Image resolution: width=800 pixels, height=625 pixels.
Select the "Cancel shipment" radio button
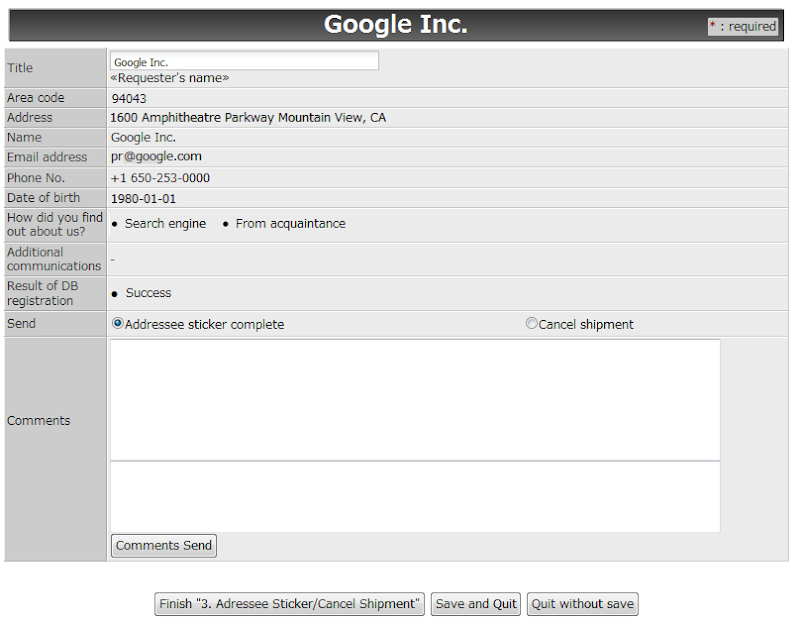pyautogui.click(x=531, y=323)
